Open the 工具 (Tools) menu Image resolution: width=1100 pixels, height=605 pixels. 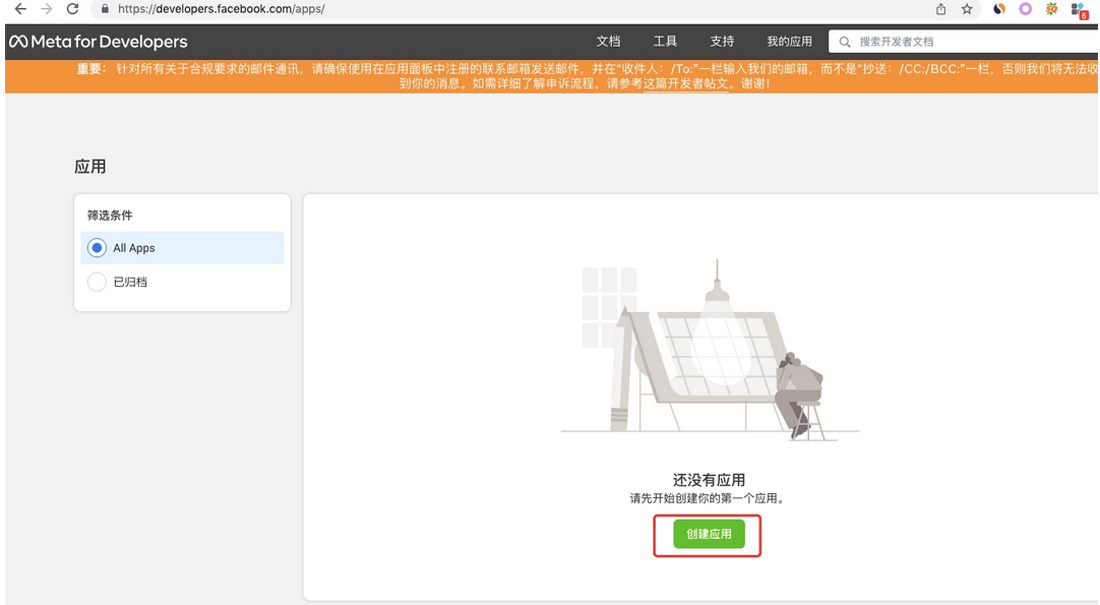tap(665, 42)
